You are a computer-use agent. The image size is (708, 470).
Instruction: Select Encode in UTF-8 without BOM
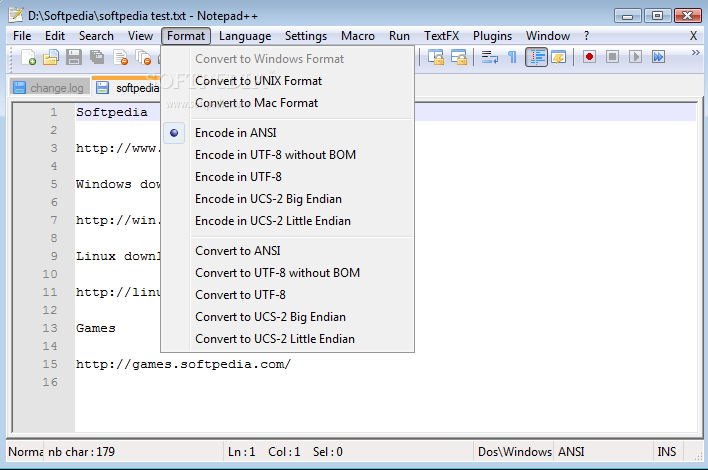[288, 155]
